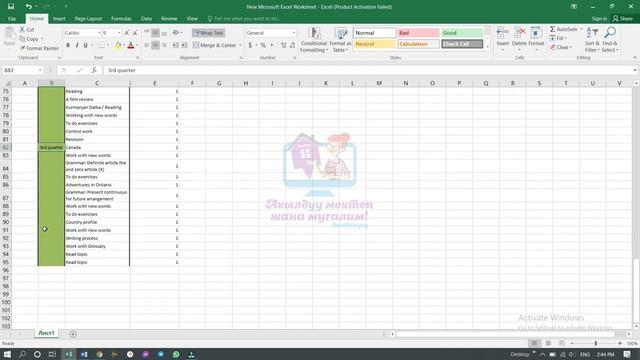640x360 pixels.
Task: Apply the Bad cell style
Action: 418,33
